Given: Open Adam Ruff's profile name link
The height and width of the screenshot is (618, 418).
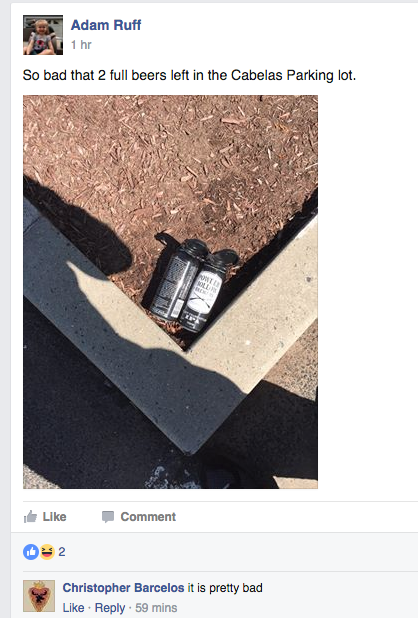Looking at the screenshot, I should click(106, 25).
